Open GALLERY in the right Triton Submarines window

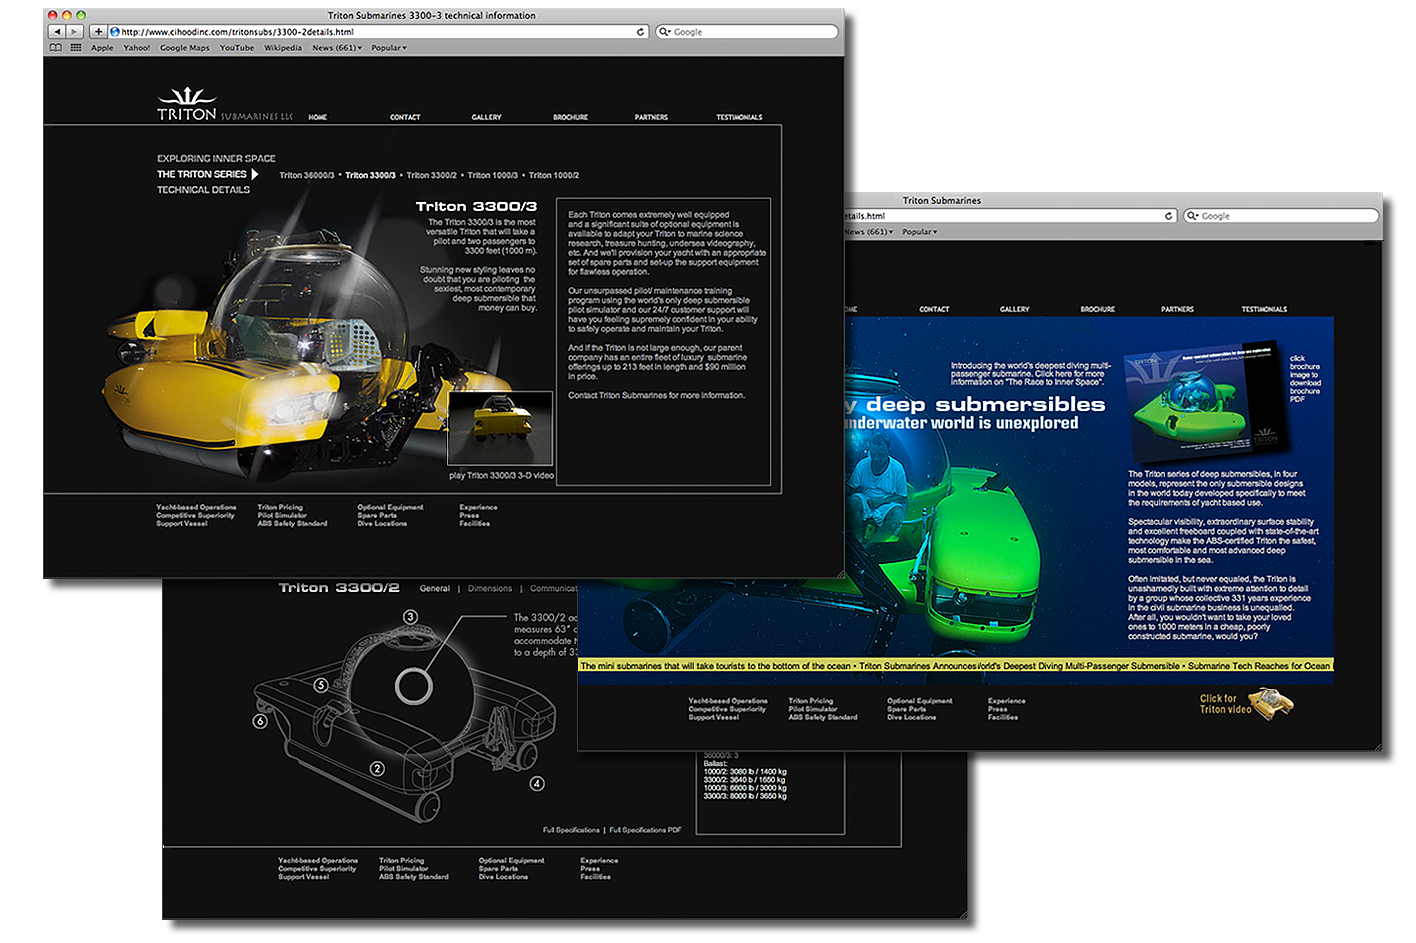point(1014,309)
